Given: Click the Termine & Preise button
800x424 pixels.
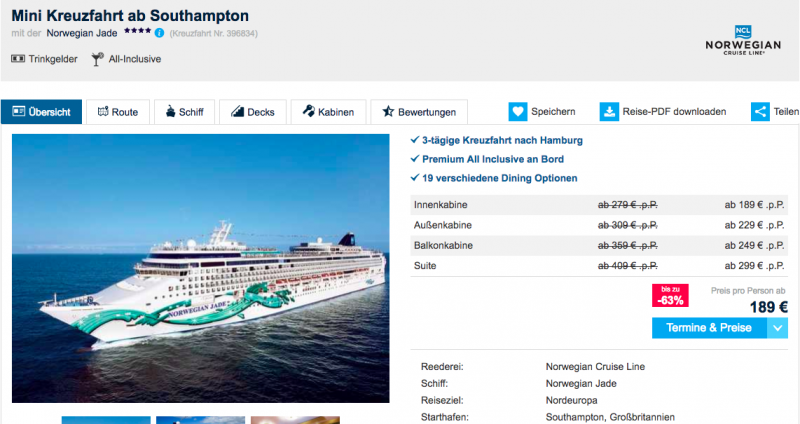Looking at the screenshot, I should (709, 328).
